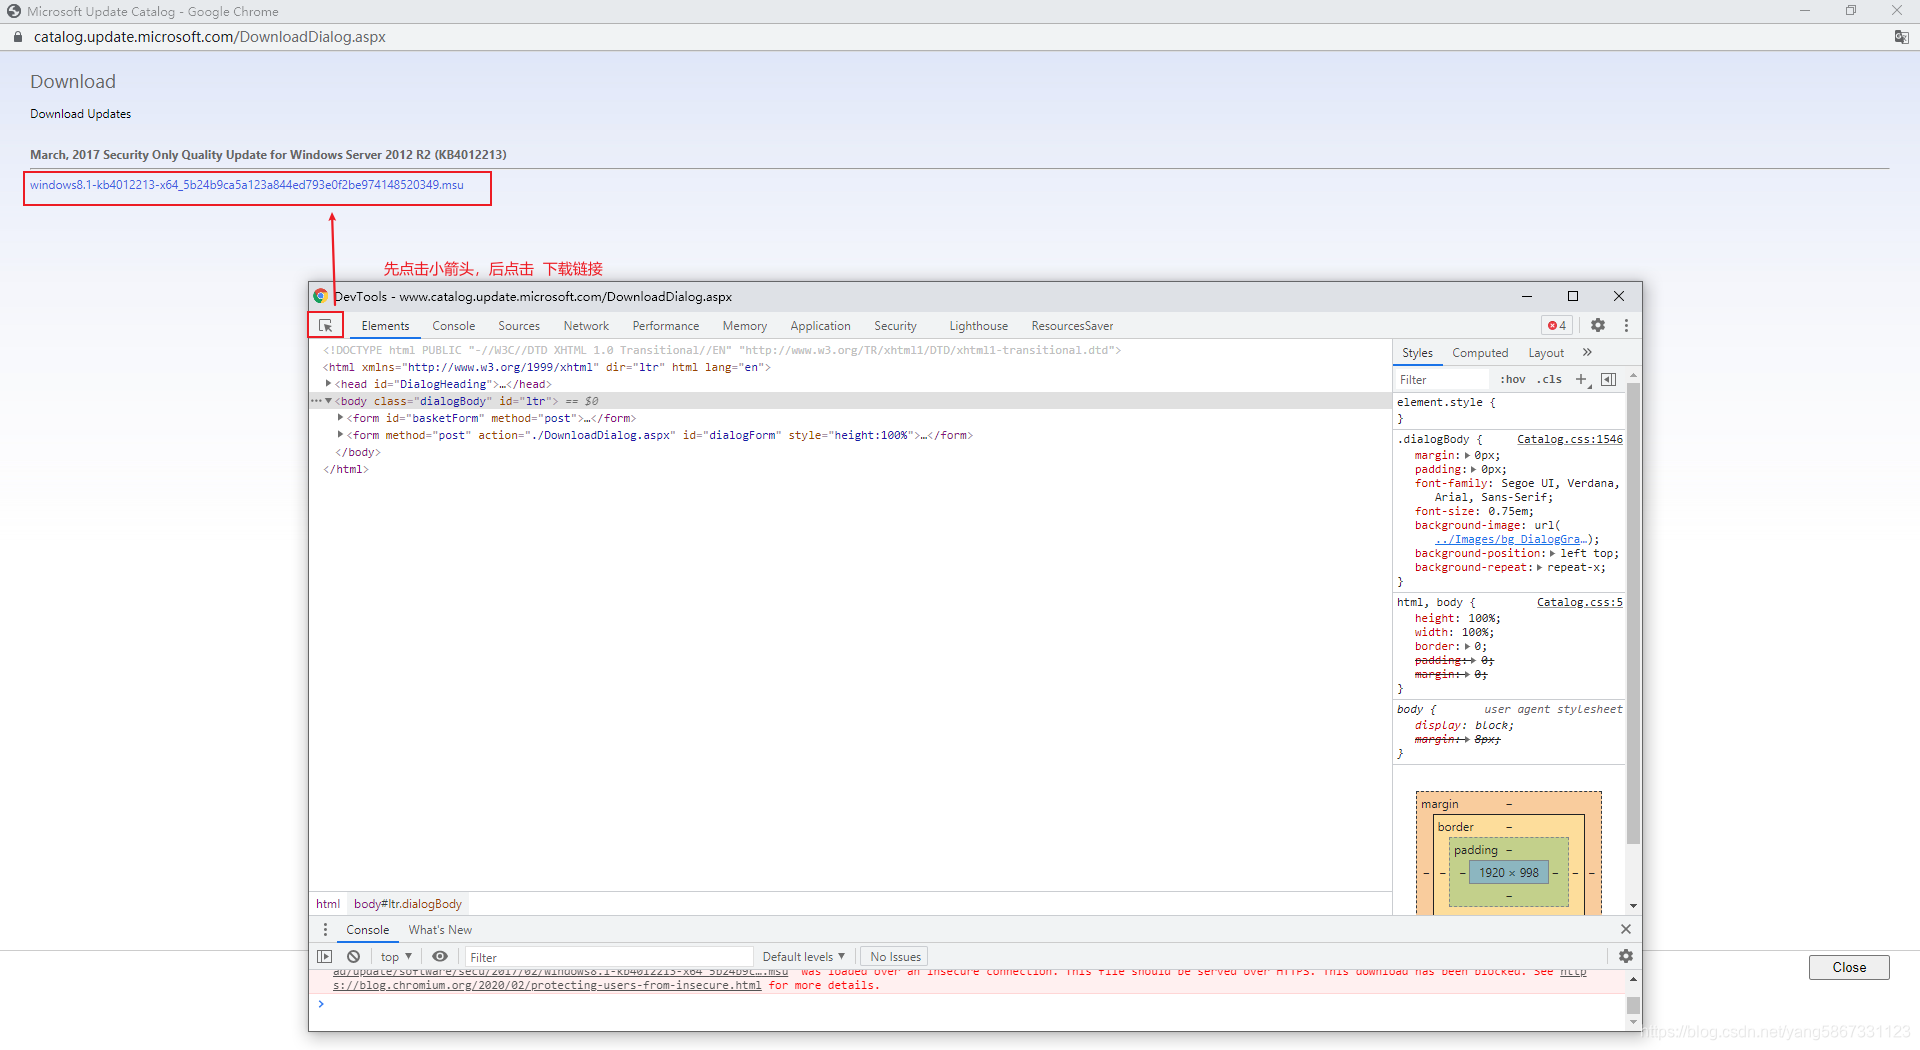Clear console with the block icon
The image size is (1920, 1050).
point(353,956)
